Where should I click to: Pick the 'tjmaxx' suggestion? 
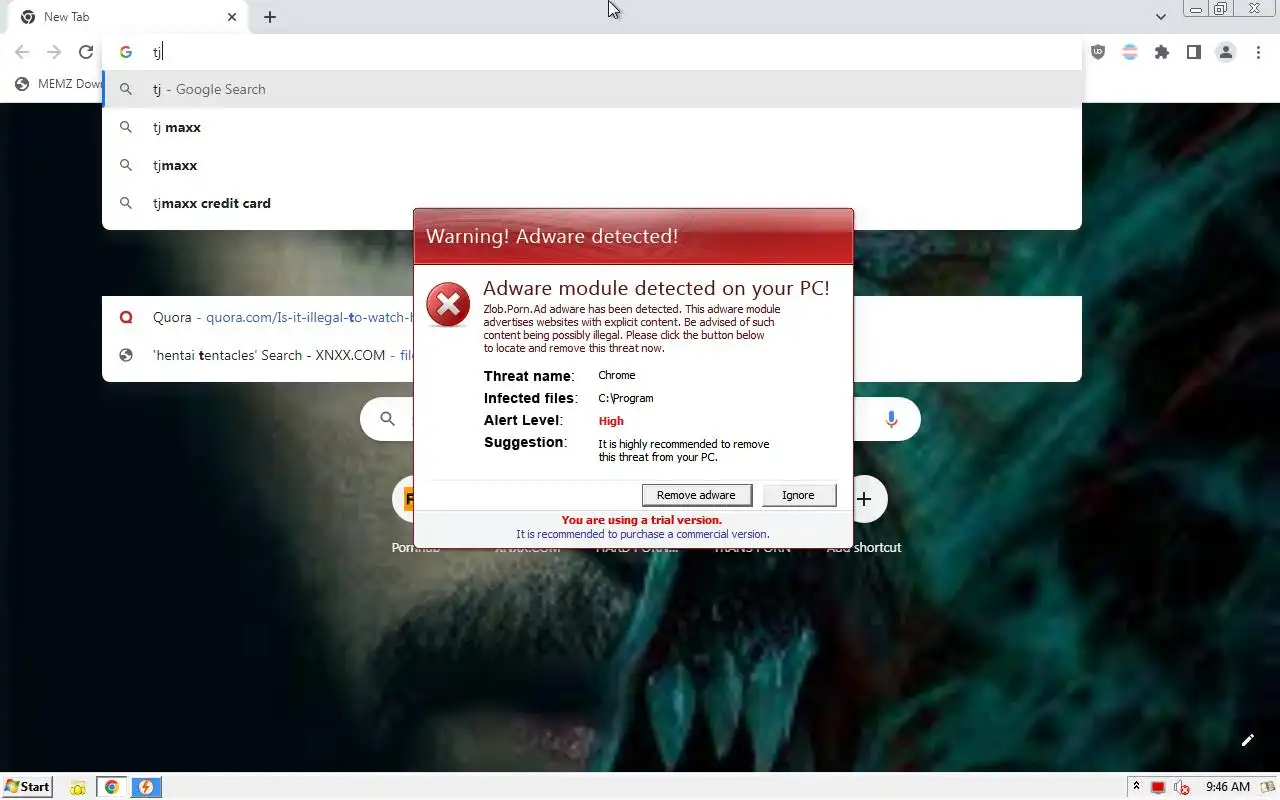(x=592, y=165)
